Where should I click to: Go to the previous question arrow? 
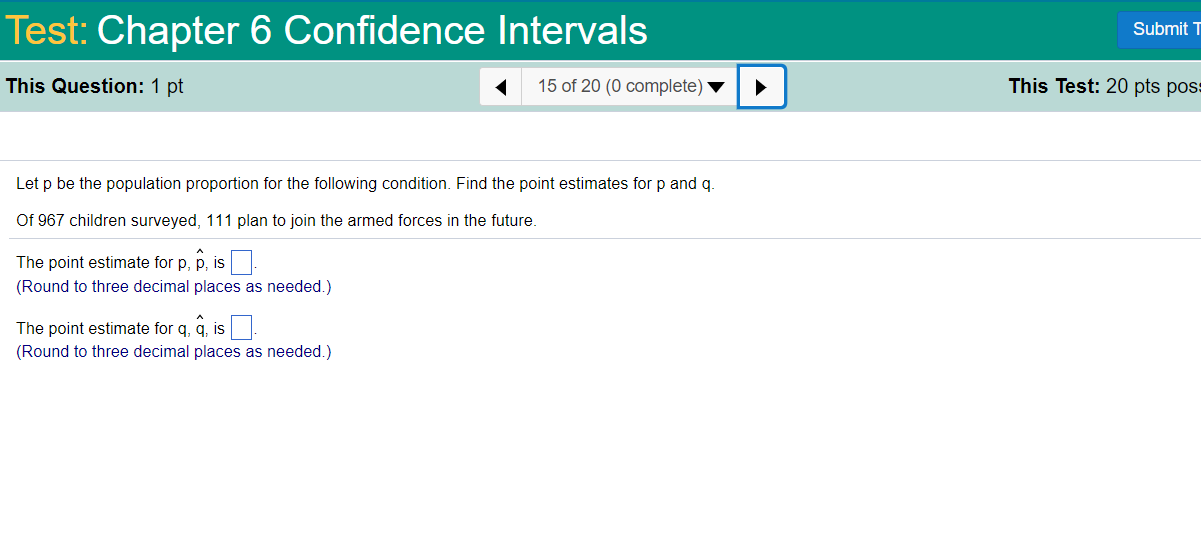pyautogui.click(x=501, y=87)
